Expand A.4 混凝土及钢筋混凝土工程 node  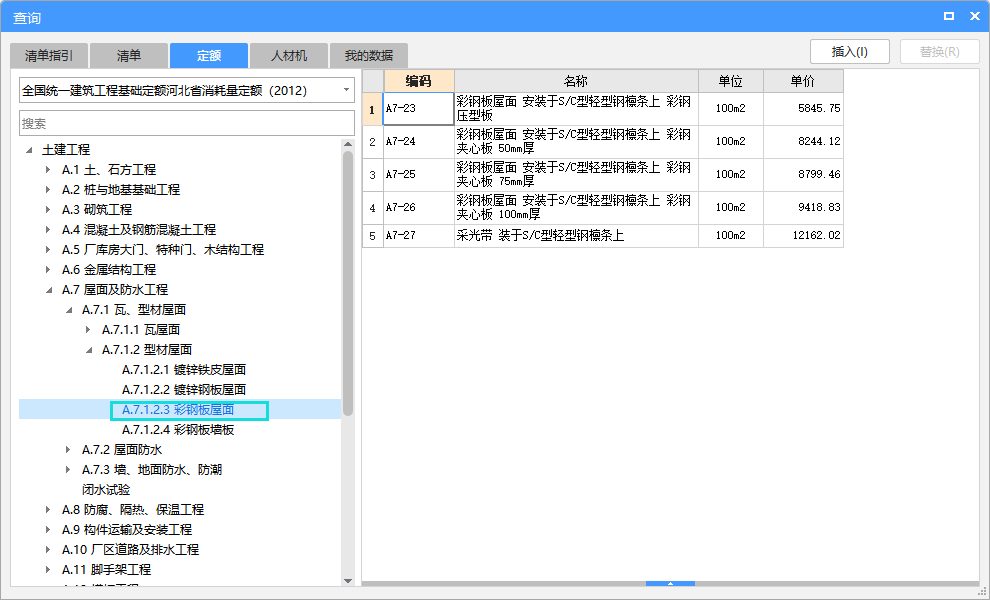point(49,229)
